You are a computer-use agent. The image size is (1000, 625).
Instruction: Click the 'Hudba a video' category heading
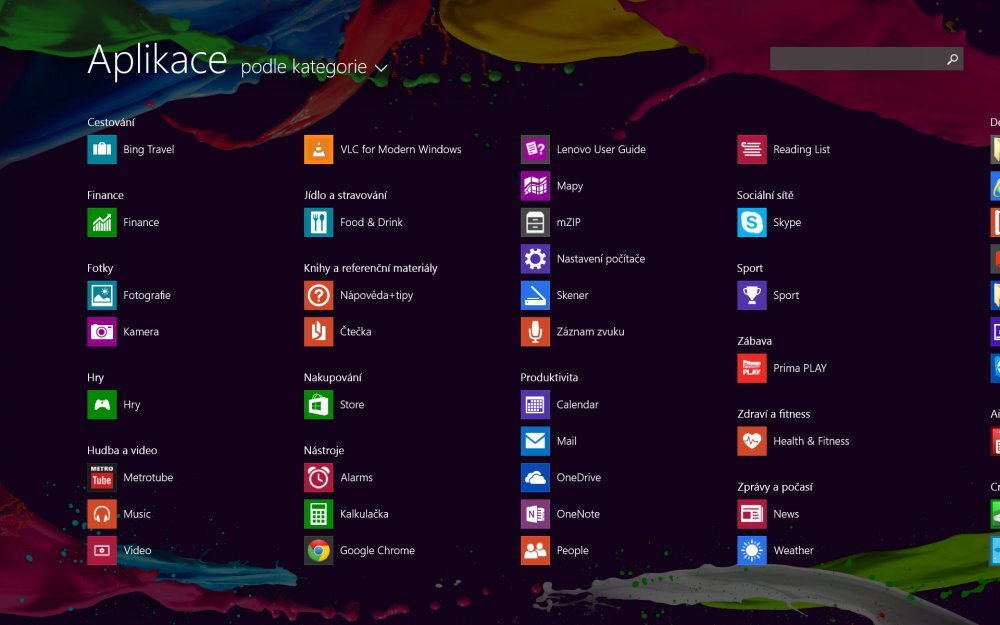(x=122, y=450)
